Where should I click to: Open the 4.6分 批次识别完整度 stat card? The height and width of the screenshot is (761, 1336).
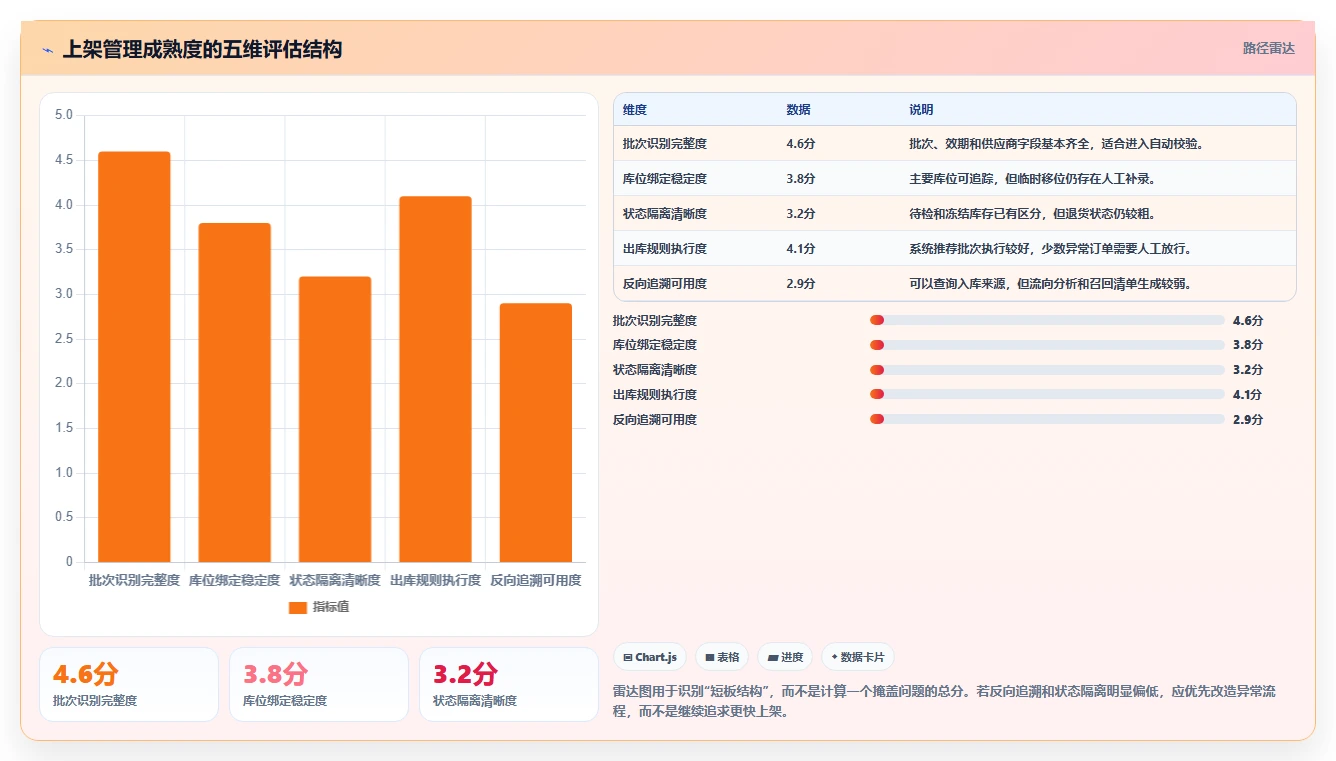pos(129,684)
